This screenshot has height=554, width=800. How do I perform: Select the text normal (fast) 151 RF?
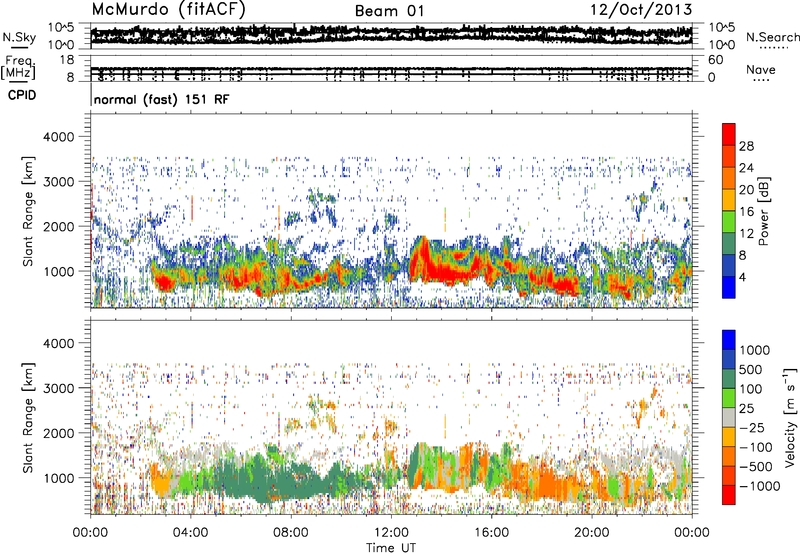point(161,99)
